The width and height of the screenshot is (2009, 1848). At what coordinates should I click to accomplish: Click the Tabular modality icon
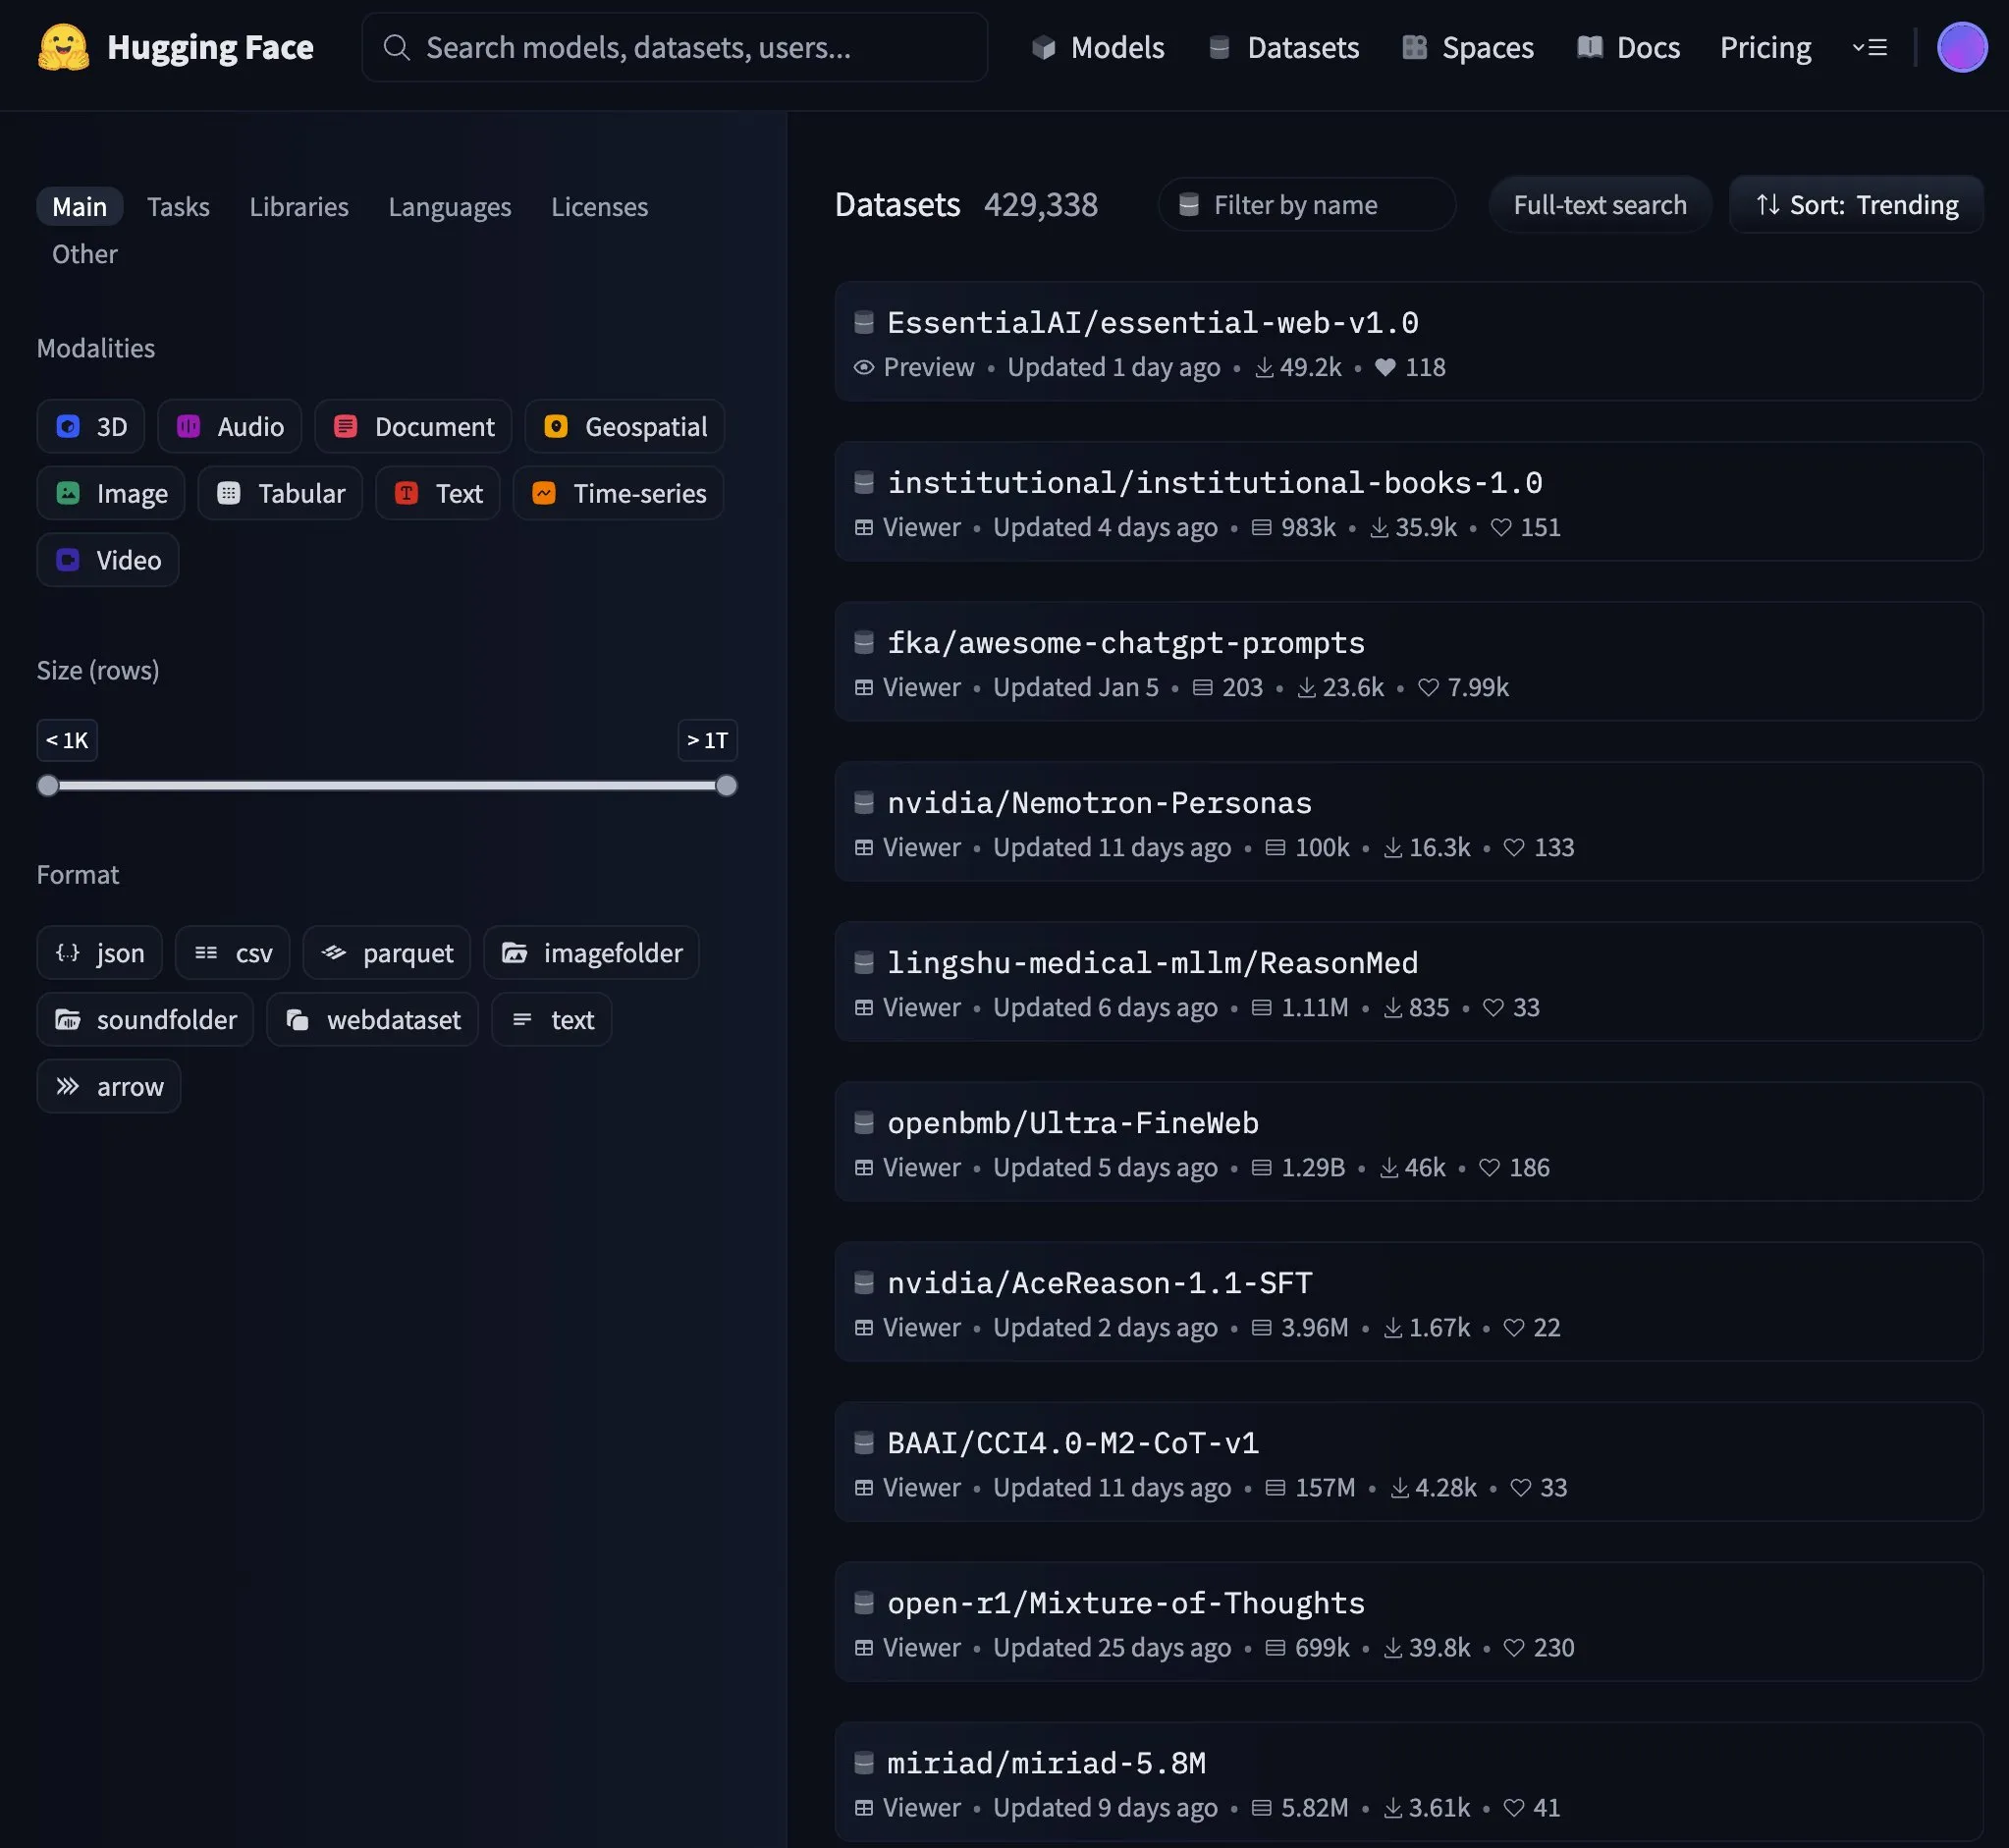229,493
